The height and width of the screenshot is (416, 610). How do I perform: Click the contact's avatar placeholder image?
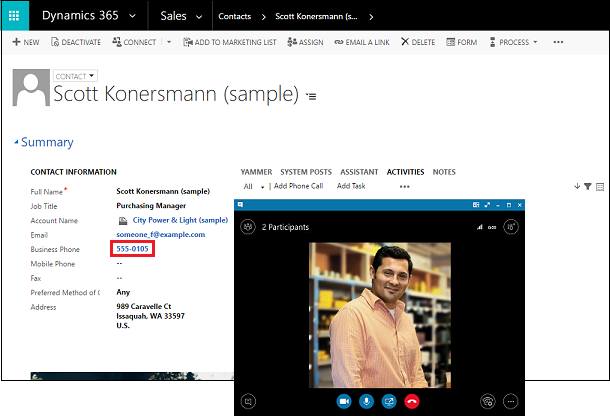(x=31, y=88)
